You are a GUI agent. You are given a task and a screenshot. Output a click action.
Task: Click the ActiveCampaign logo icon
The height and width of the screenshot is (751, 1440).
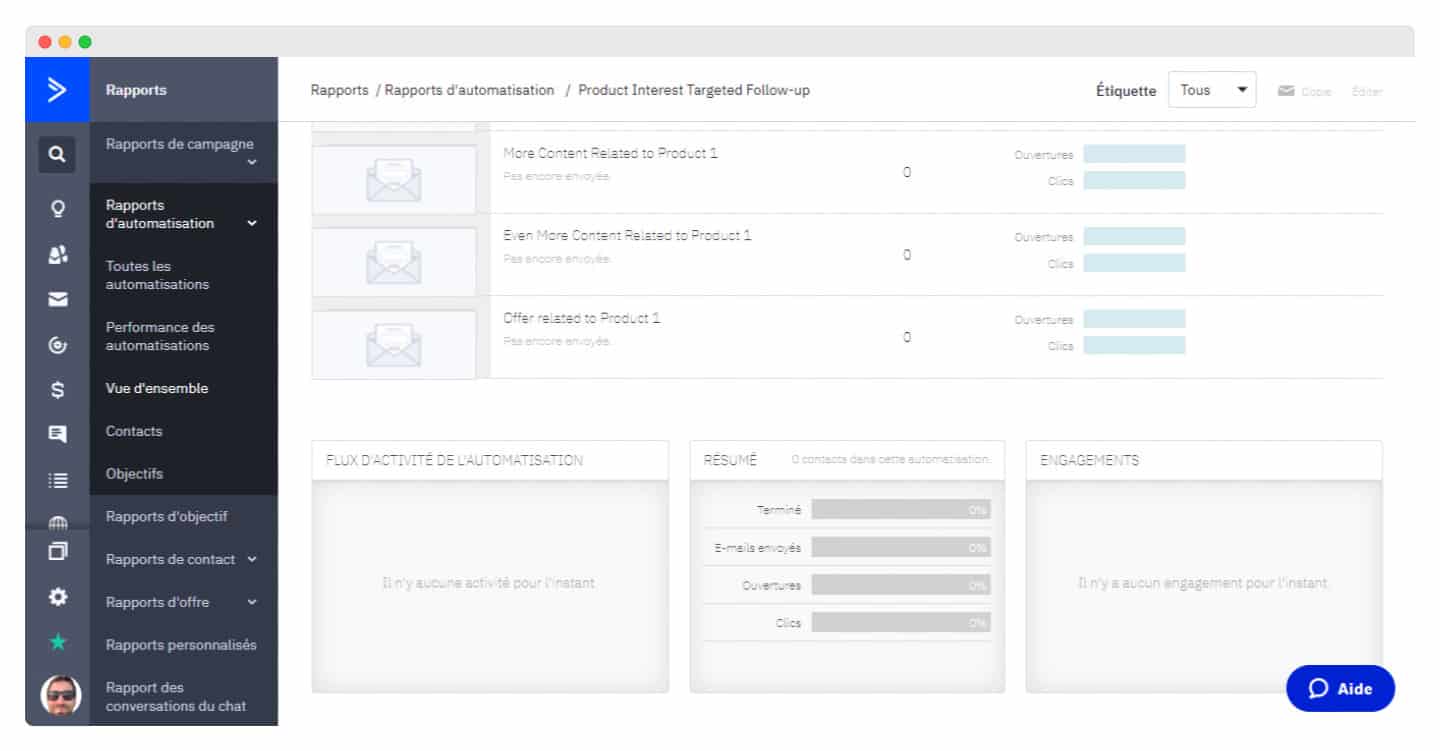(57, 90)
